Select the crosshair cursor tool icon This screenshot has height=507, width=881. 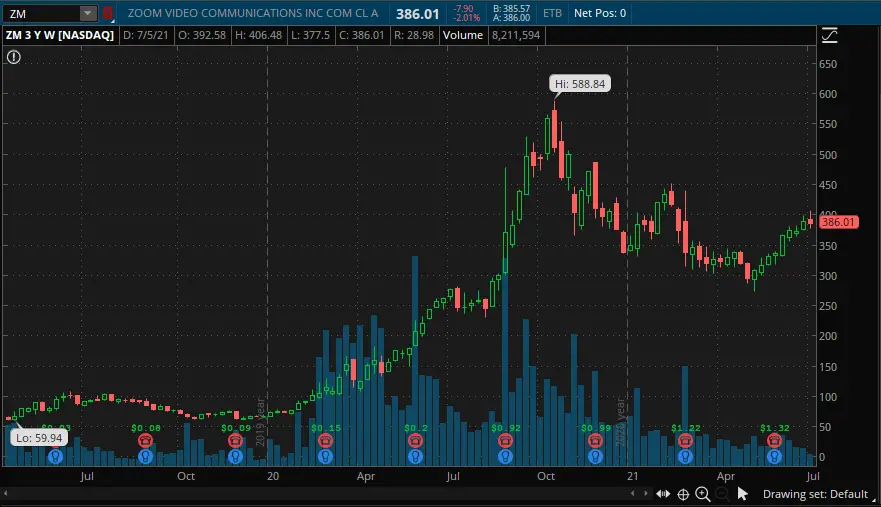[683, 494]
